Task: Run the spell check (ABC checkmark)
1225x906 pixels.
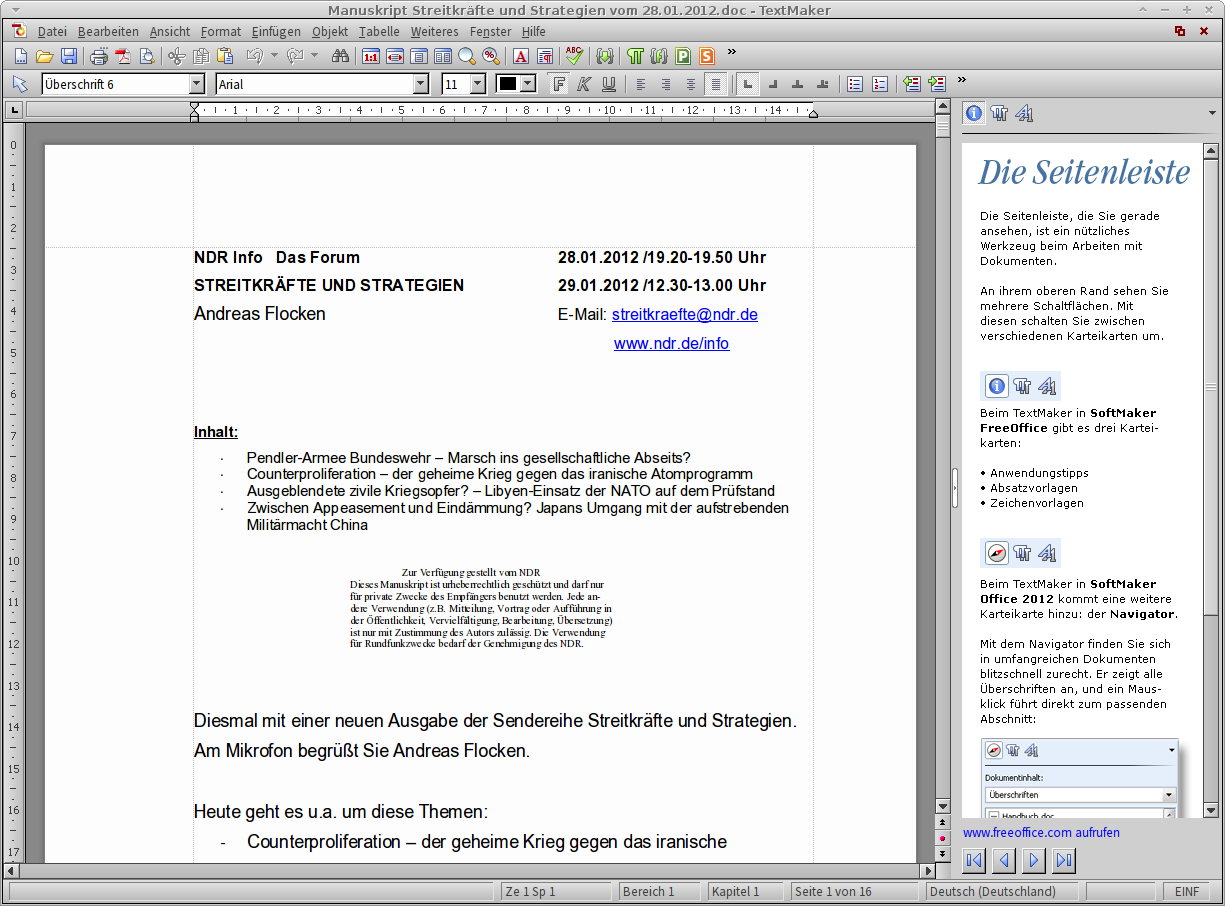Action: 575,56
